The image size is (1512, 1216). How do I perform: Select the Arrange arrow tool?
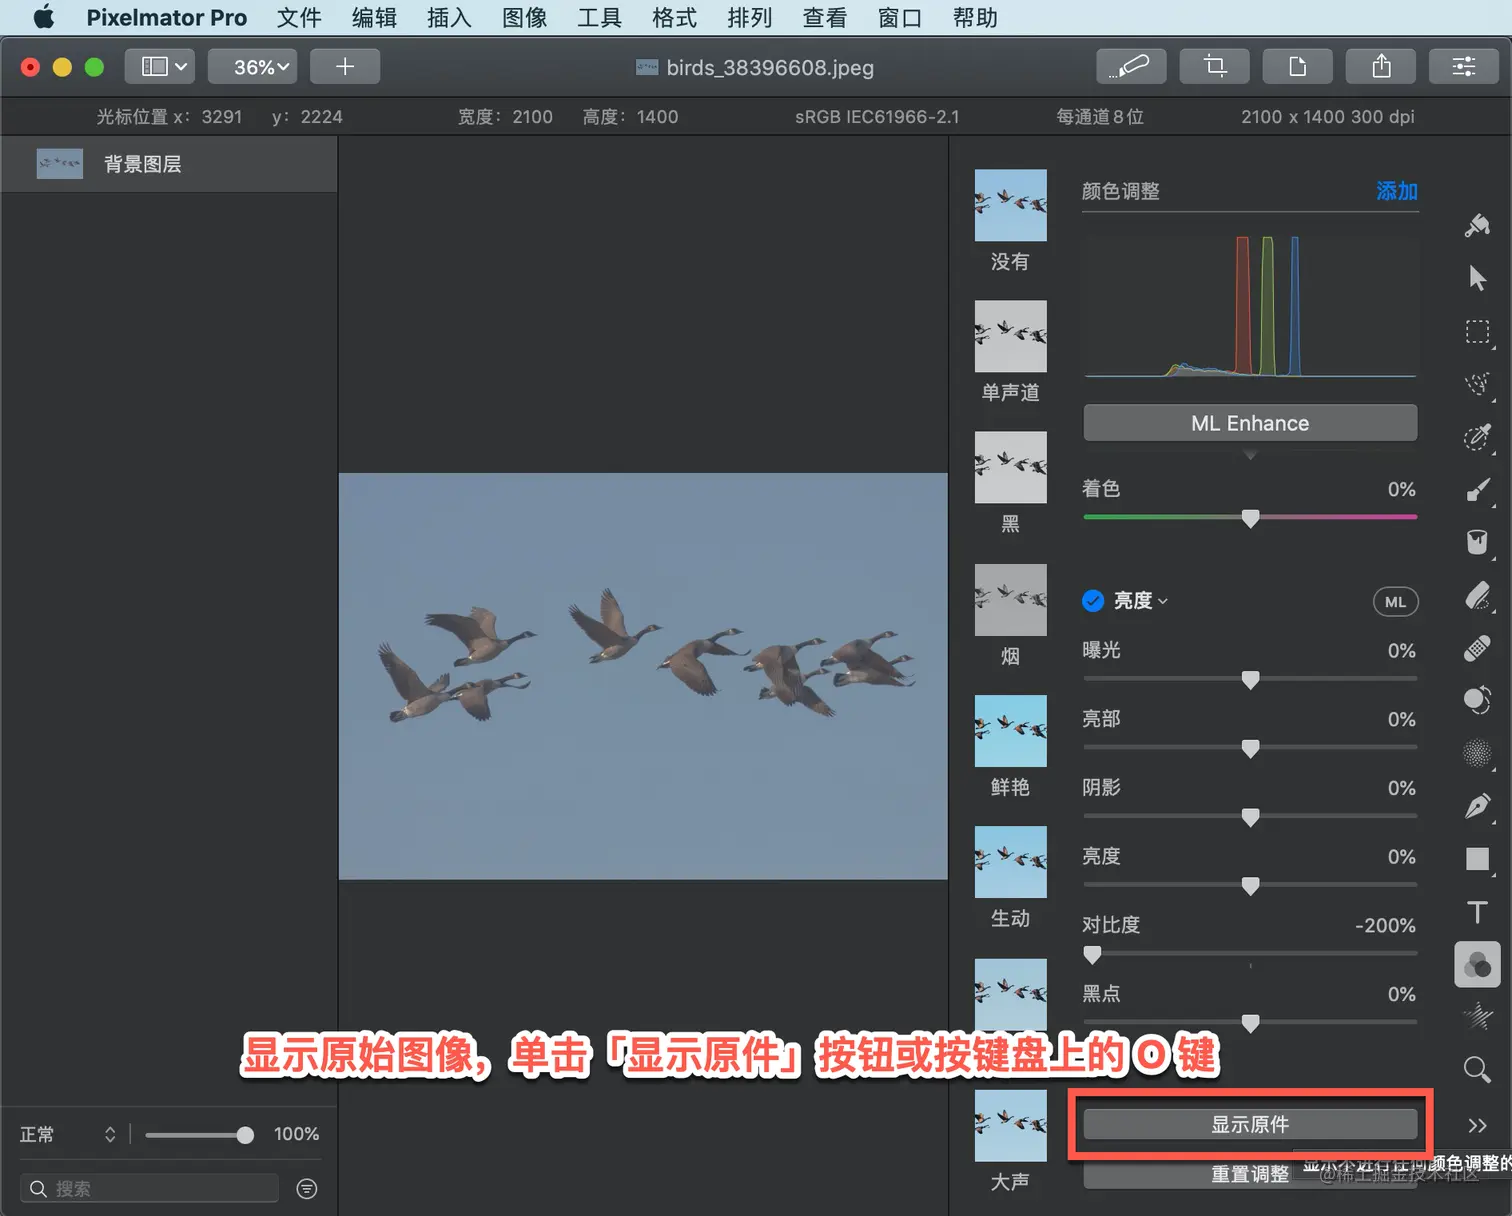[x=1477, y=278]
